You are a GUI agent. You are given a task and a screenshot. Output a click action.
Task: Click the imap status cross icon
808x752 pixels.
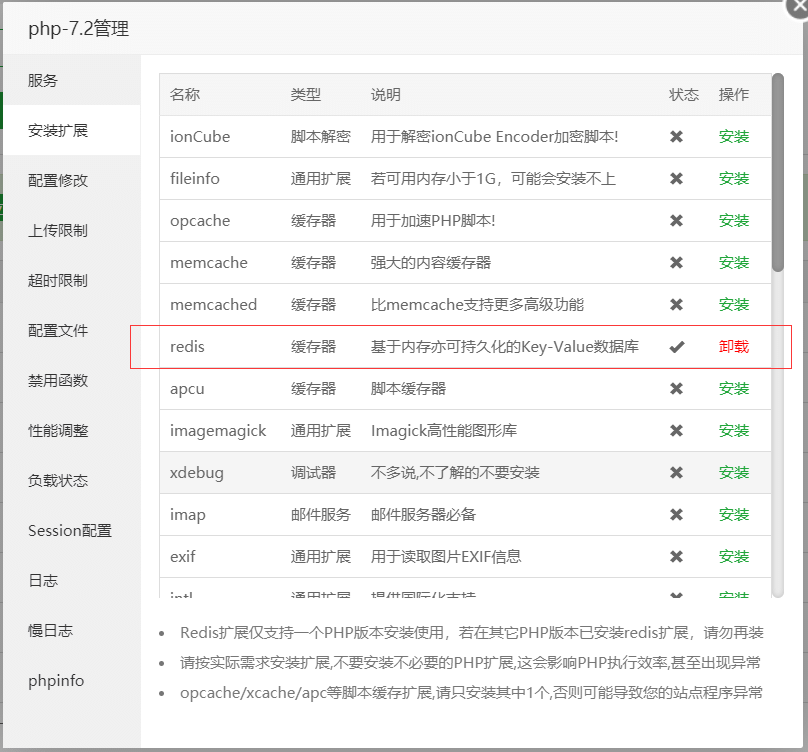(x=676, y=514)
